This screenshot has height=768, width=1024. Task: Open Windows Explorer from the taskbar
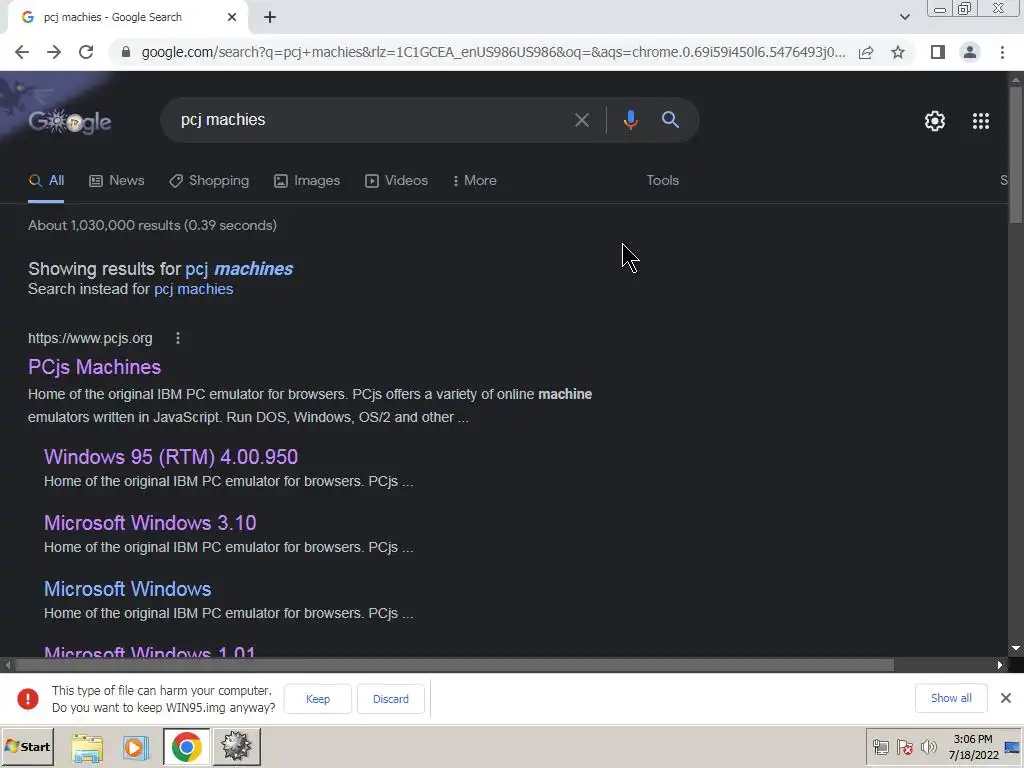pos(87,748)
